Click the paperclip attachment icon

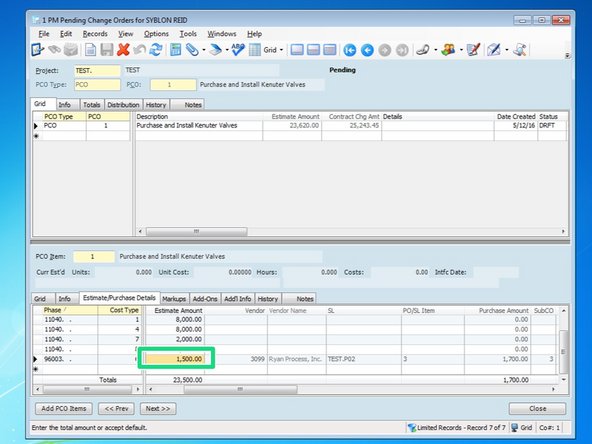tap(192, 49)
